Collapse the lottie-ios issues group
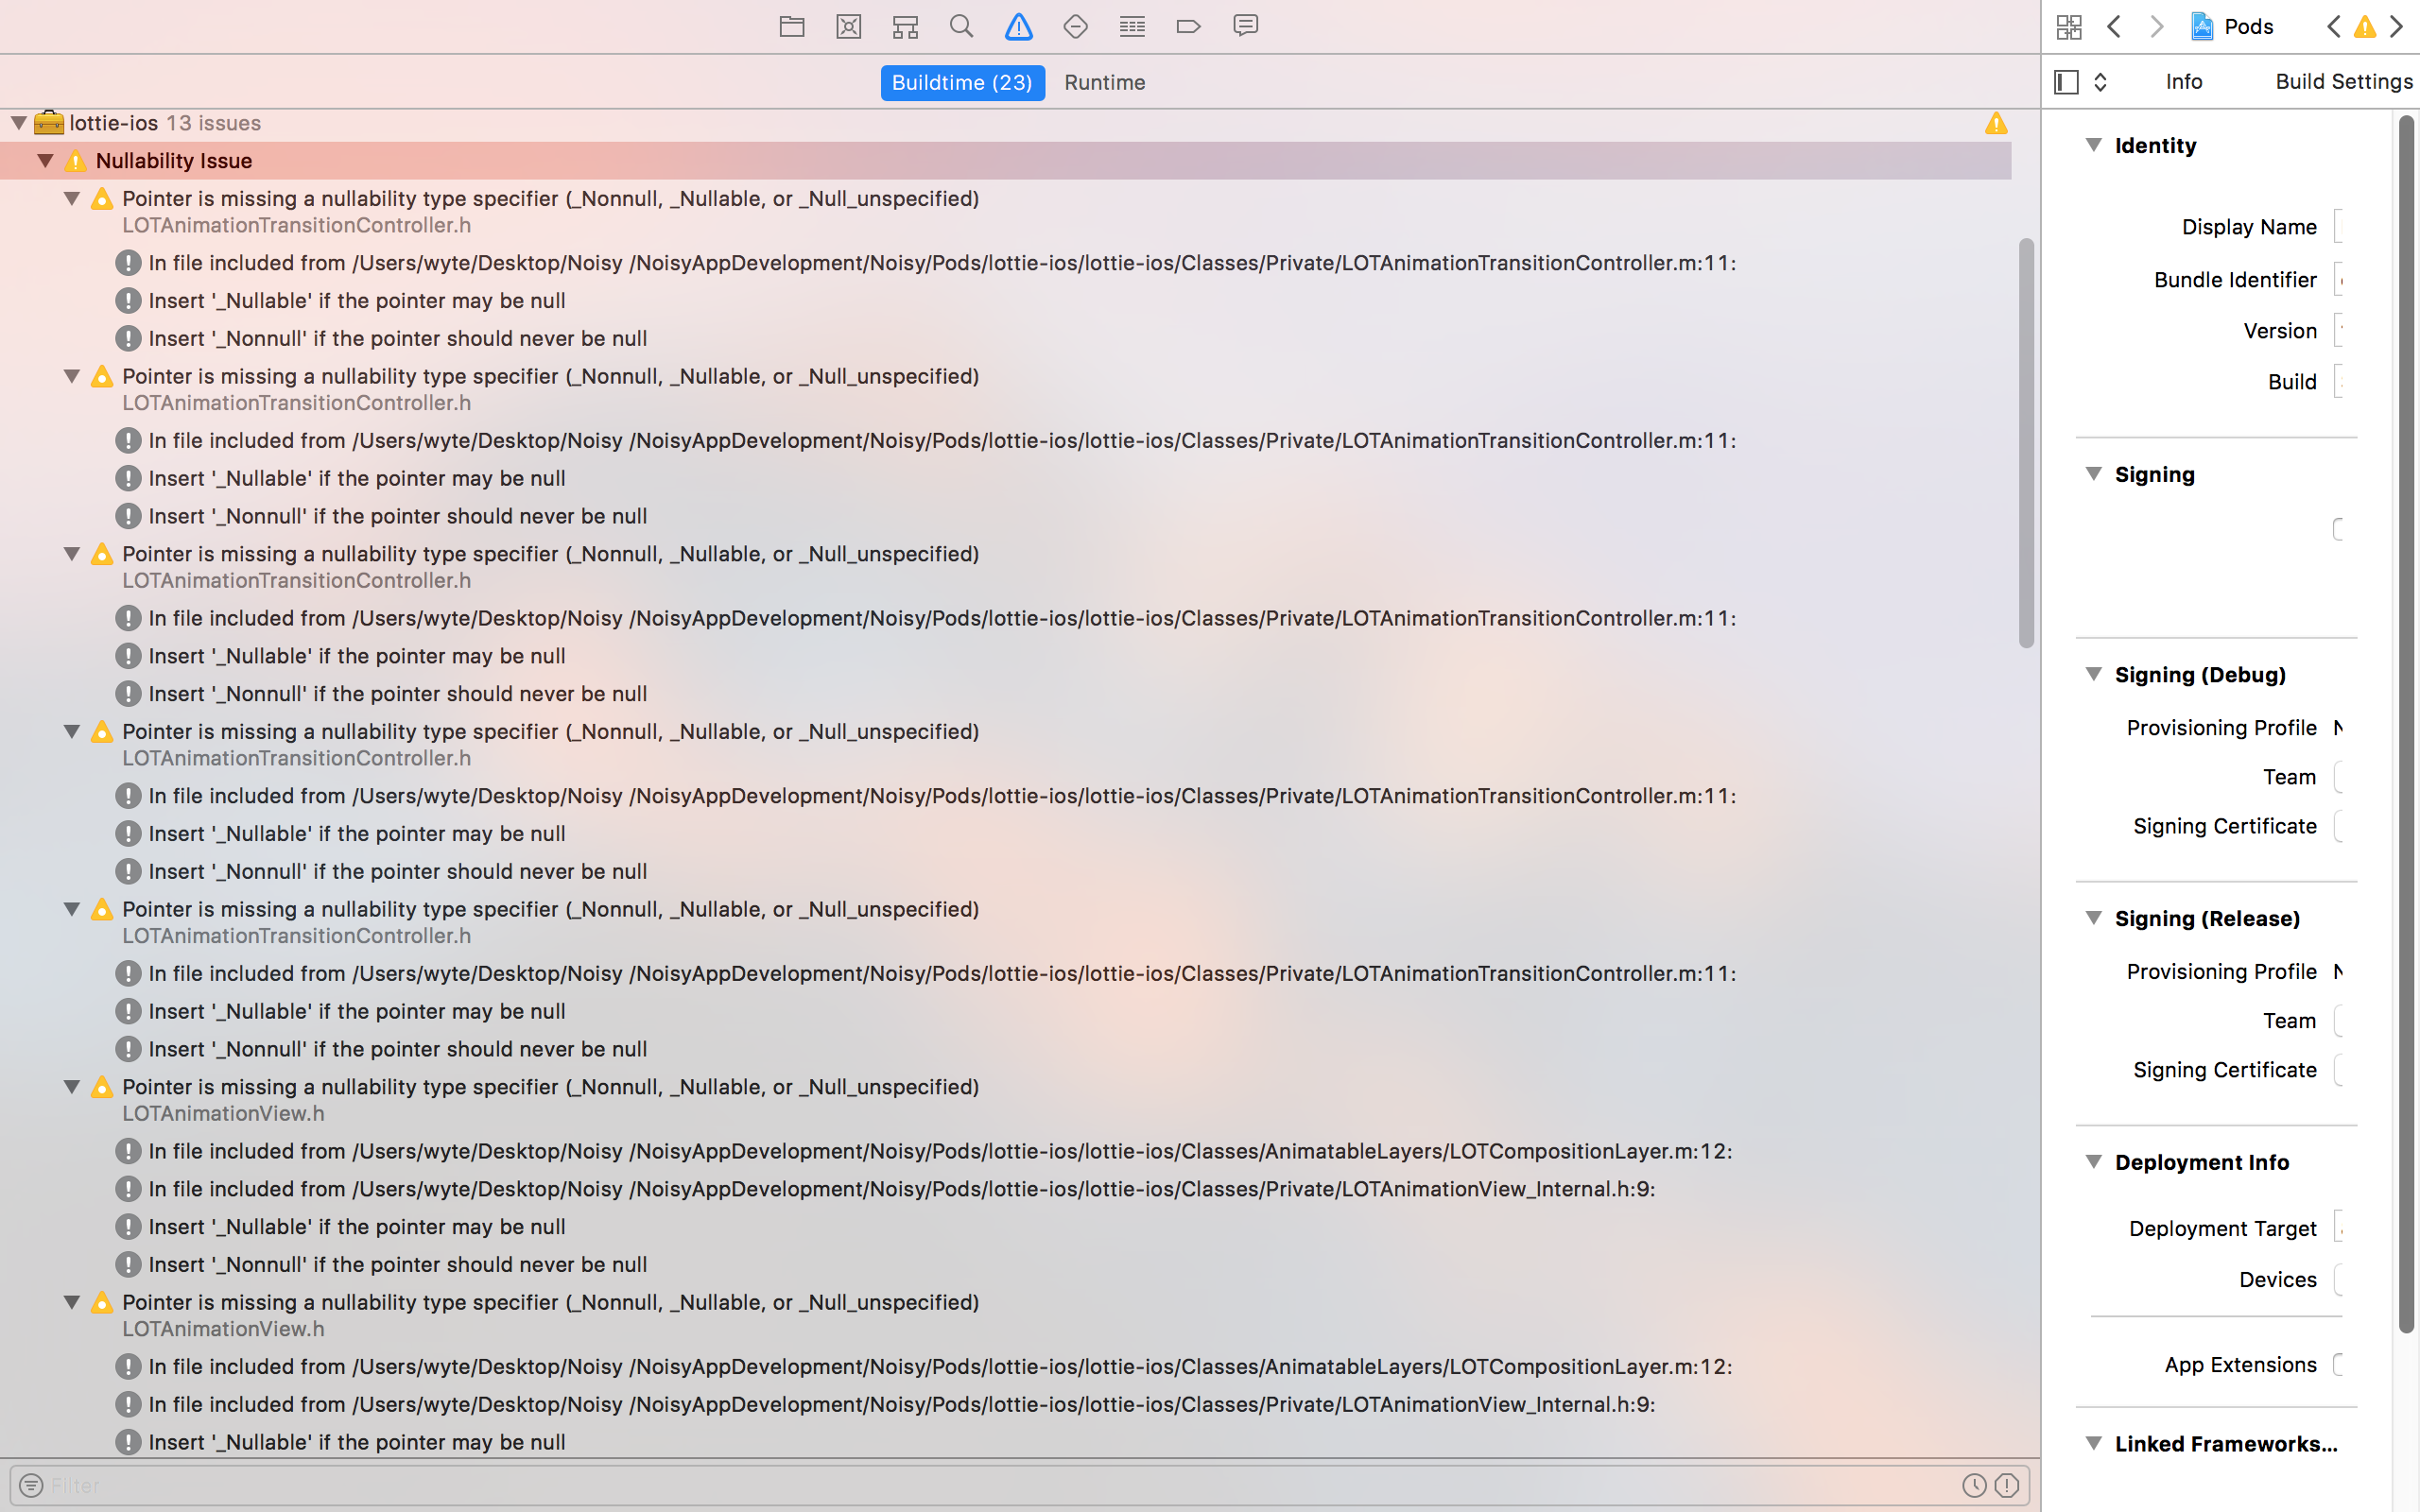The image size is (2420, 1512). [x=19, y=123]
